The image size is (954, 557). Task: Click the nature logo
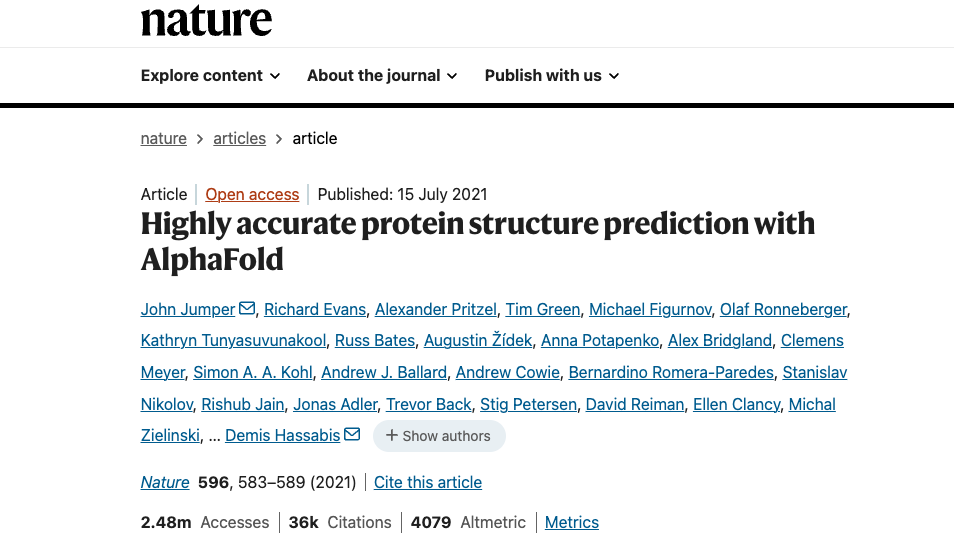pyautogui.click(x=206, y=20)
